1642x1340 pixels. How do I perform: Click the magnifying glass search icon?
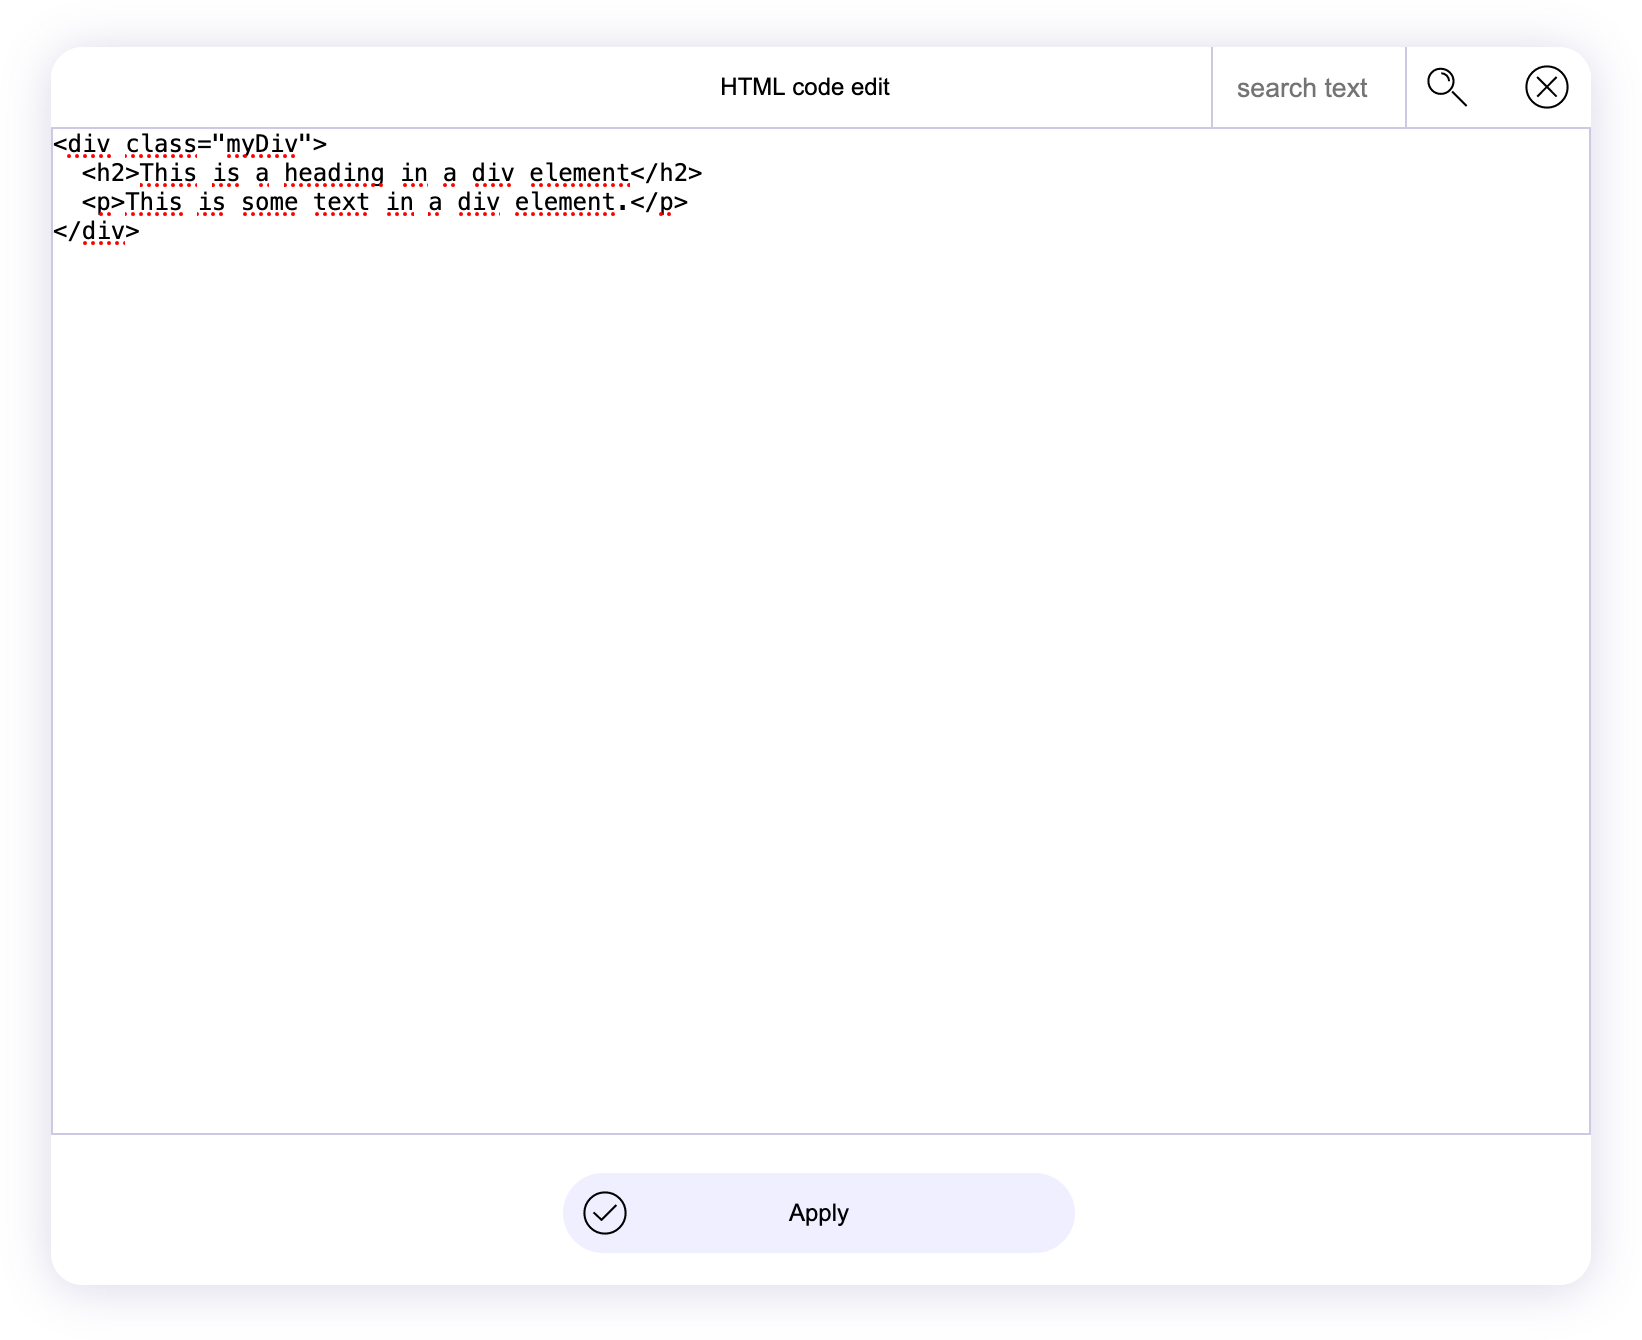[x=1446, y=87]
